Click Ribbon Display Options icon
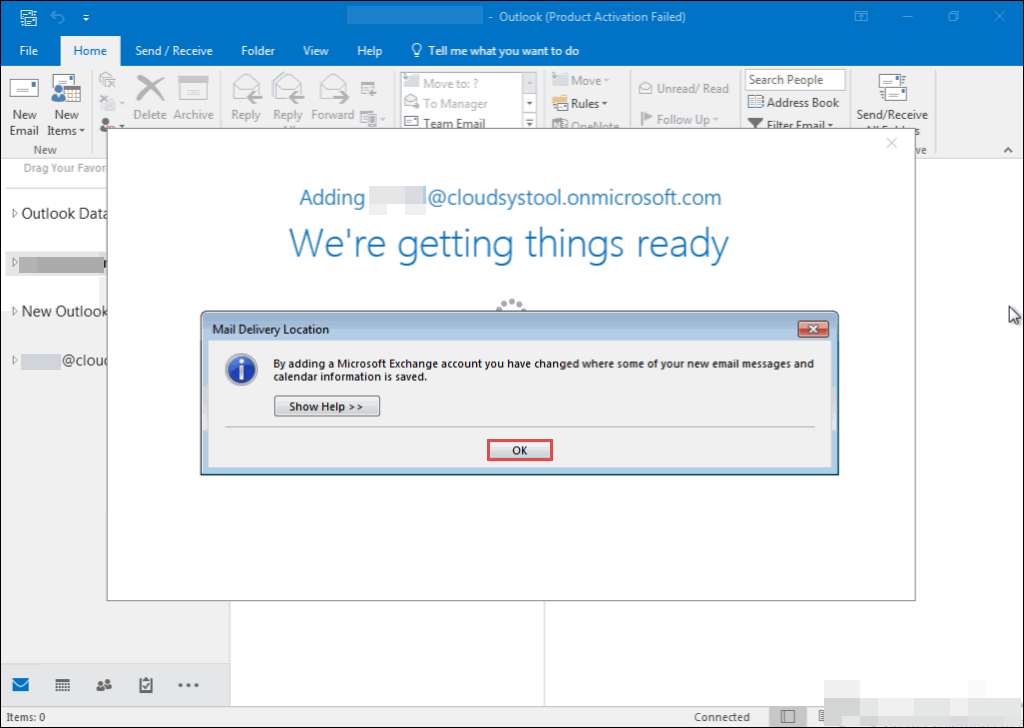Screen dimensions: 1024x728 pyautogui.click(x=861, y=17)
